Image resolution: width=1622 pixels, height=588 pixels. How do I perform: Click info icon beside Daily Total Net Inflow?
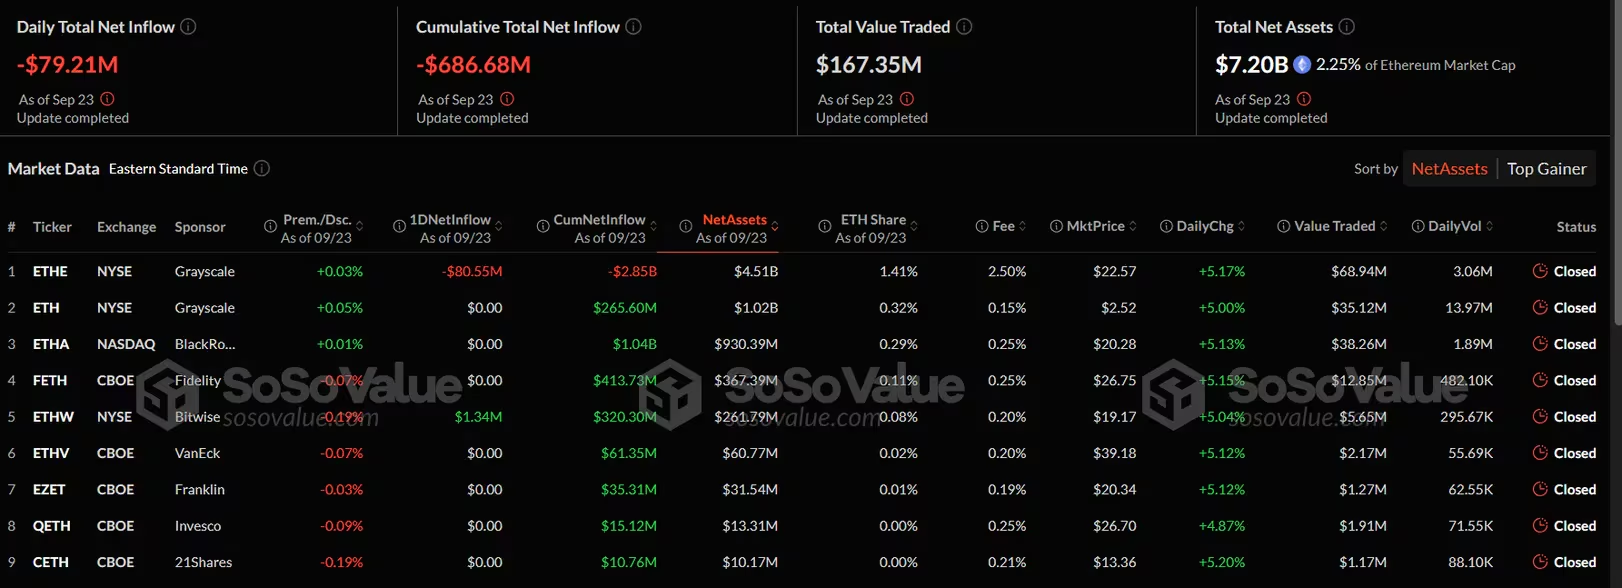tap(188, 27)
